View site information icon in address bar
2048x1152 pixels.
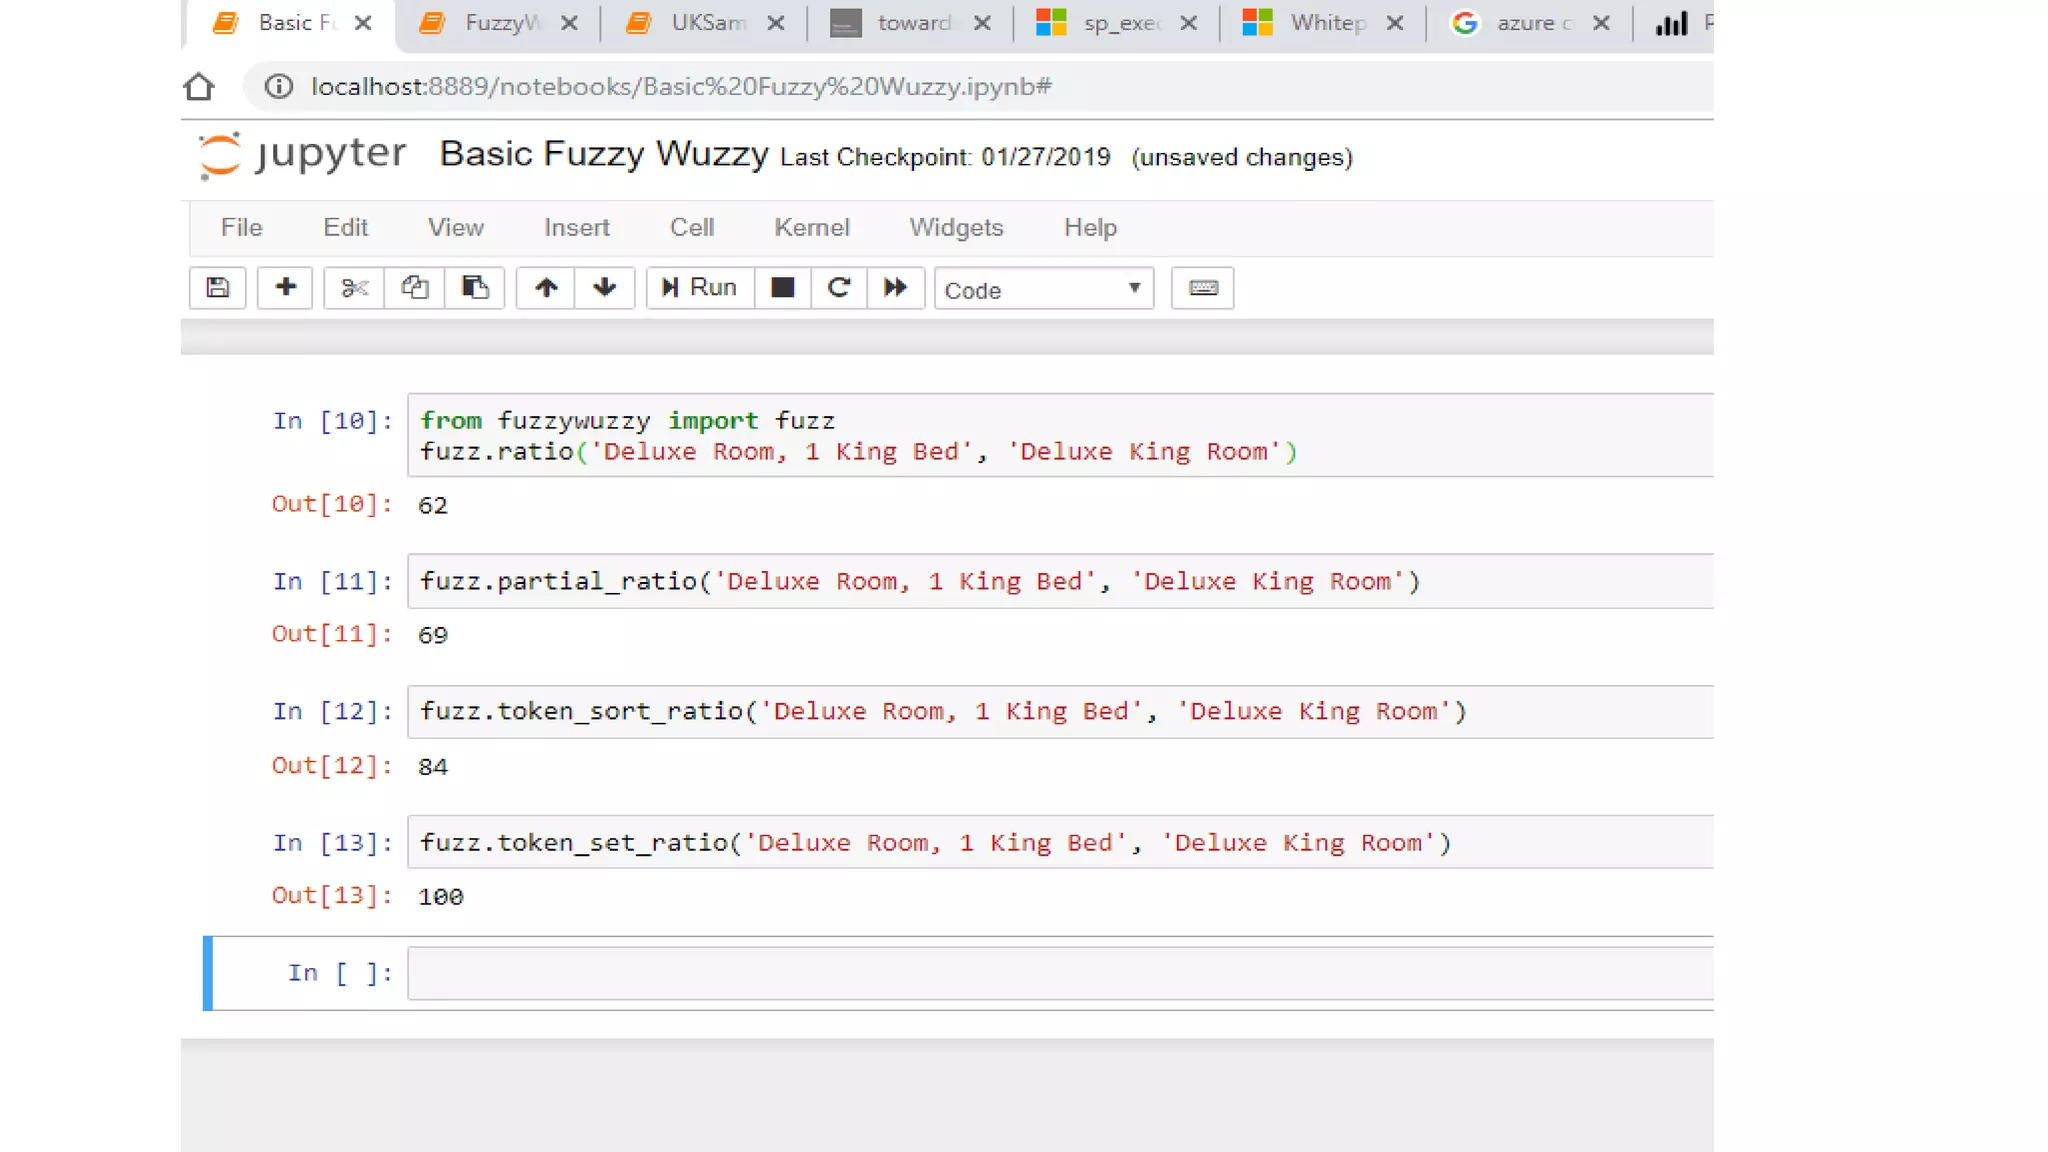279,87
